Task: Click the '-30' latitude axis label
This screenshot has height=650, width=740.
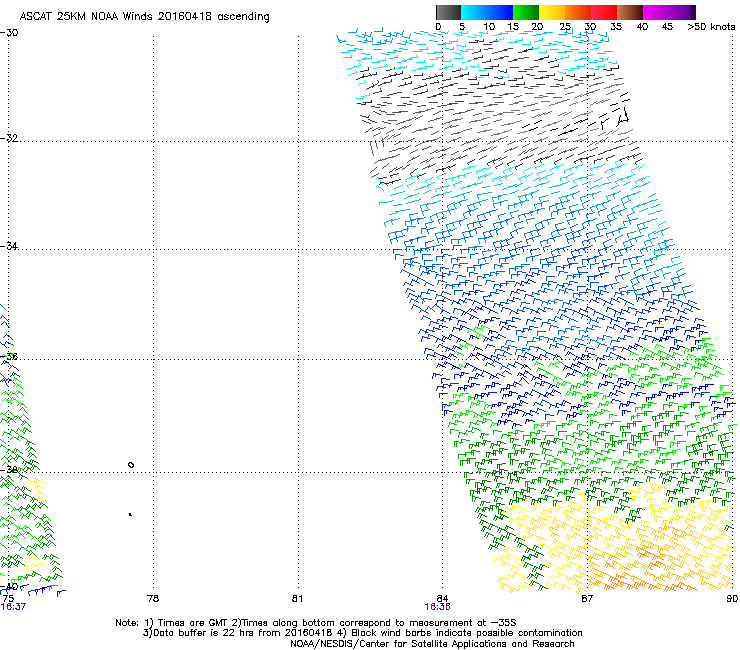Action: click(x=9, y=33)
